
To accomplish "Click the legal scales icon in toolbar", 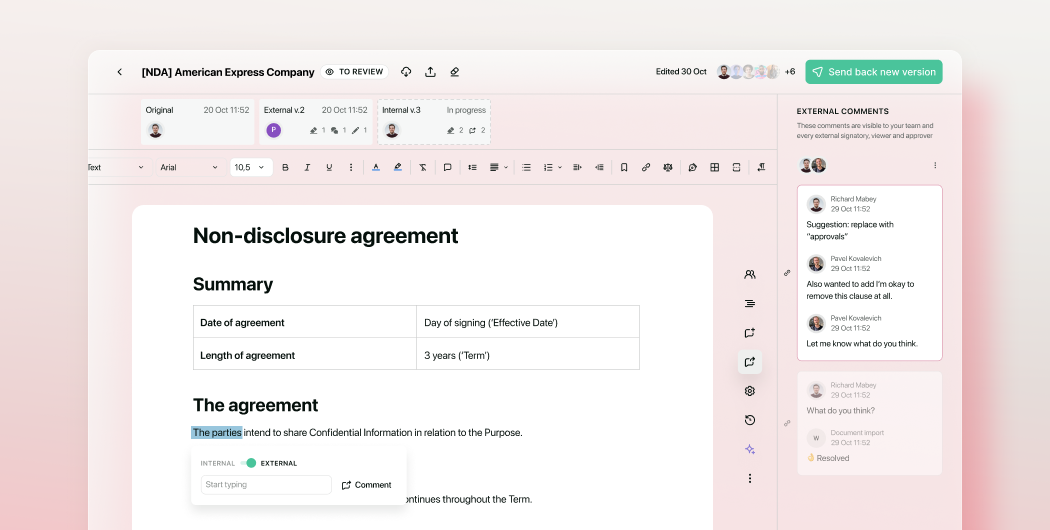I will point(668,168).
